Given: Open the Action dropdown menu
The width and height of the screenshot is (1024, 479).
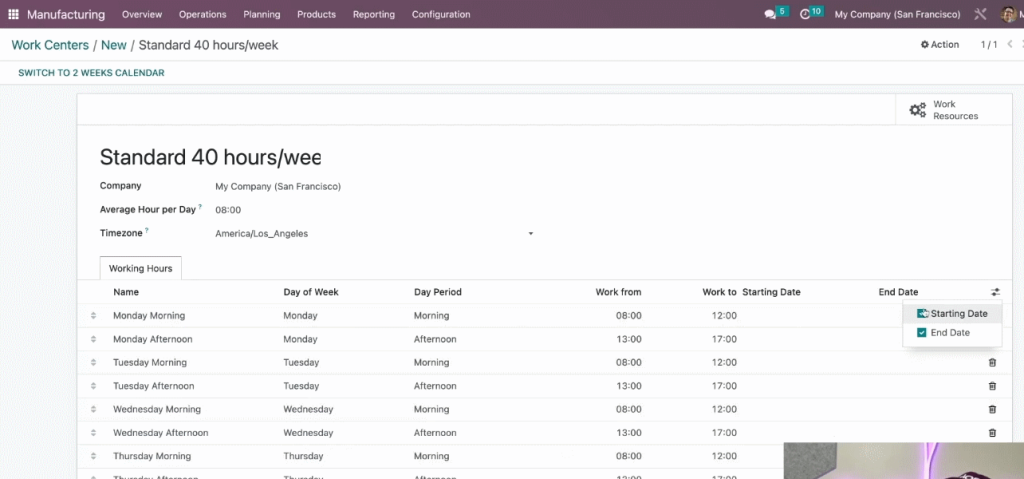Looking at the screenshot, I should (x=940, y=44).
